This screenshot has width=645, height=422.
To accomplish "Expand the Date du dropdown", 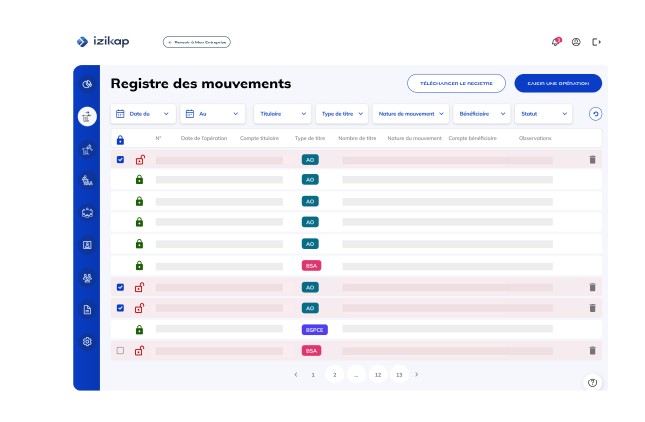I will pyautogui.click(x=143, y=114).
